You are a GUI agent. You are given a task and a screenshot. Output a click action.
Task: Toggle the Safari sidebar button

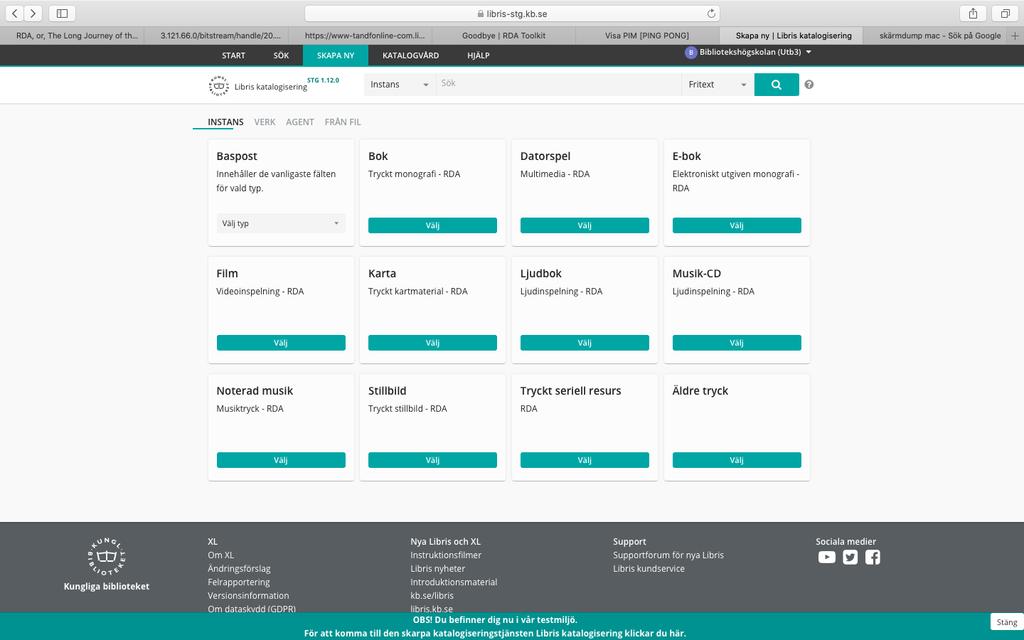point(62,13)
